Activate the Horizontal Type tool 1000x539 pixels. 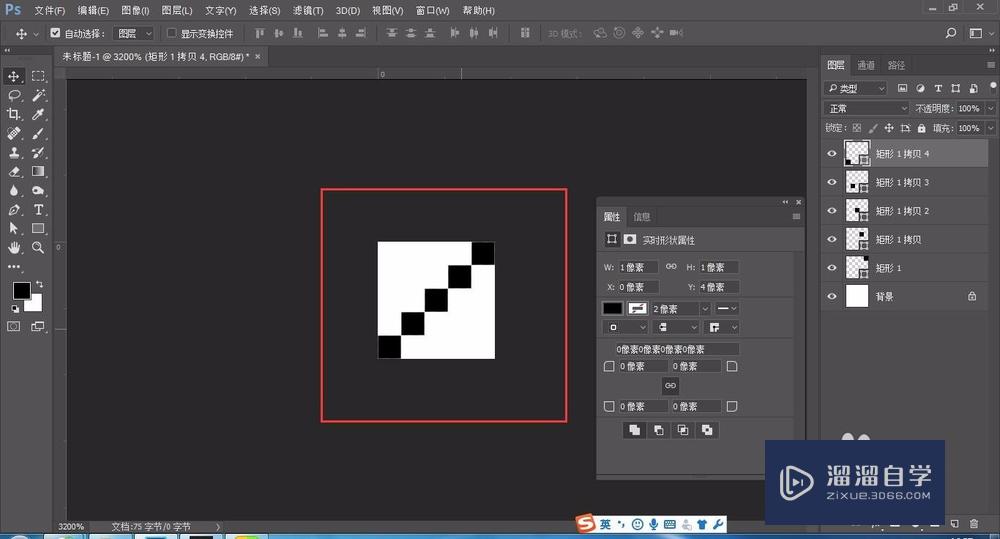[x=38, y=210]
